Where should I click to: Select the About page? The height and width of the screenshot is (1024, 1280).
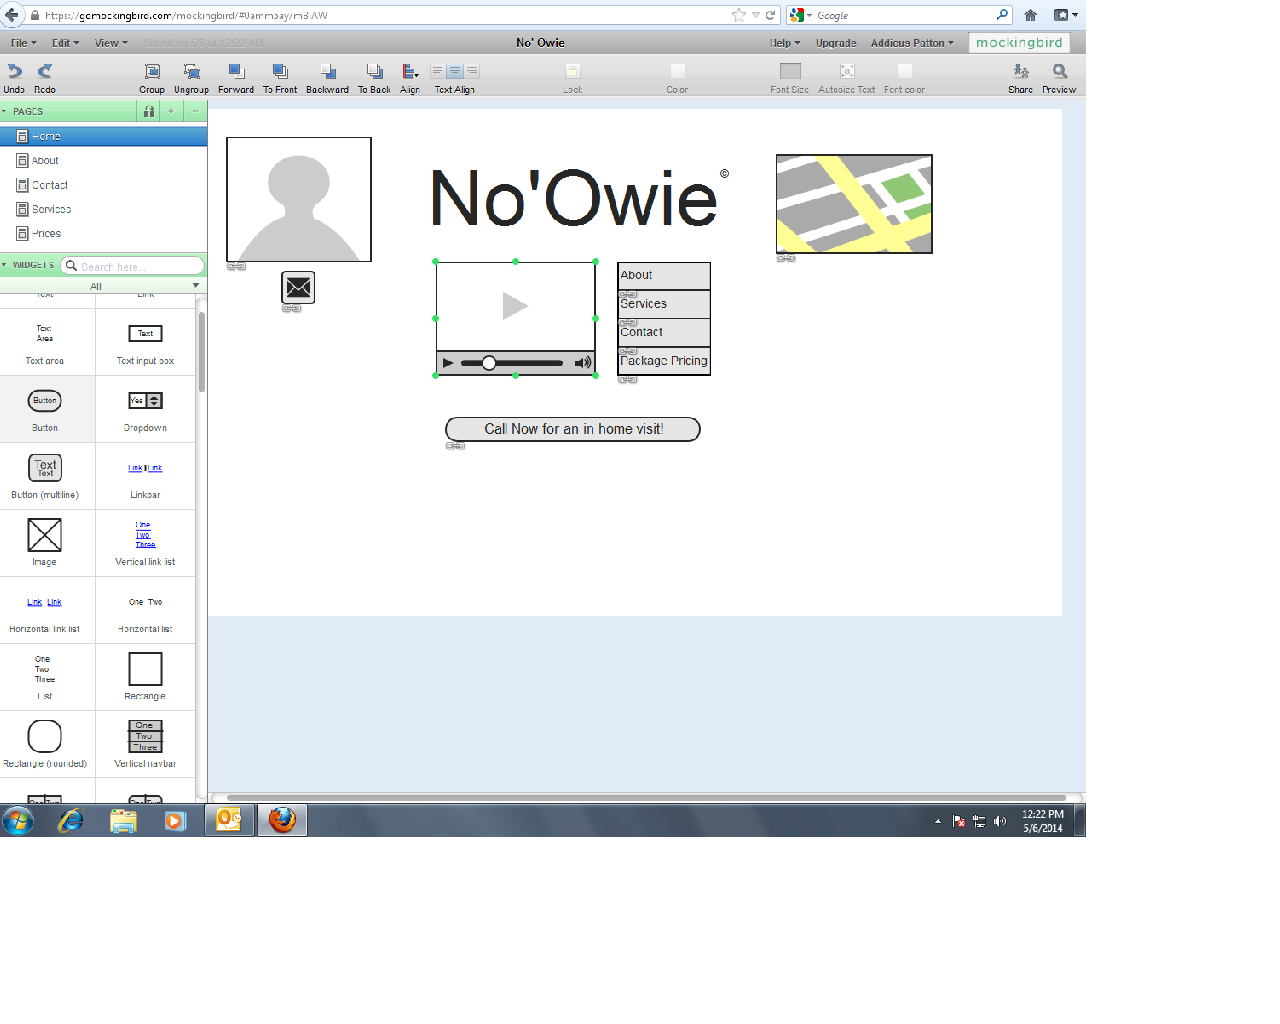pyautogui.click(x=103, y=160)
